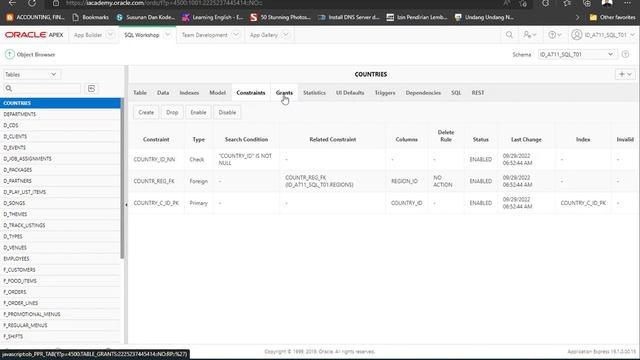Open the Team Development dropdown arrow
640x360 pixels.
click(236, 35)
